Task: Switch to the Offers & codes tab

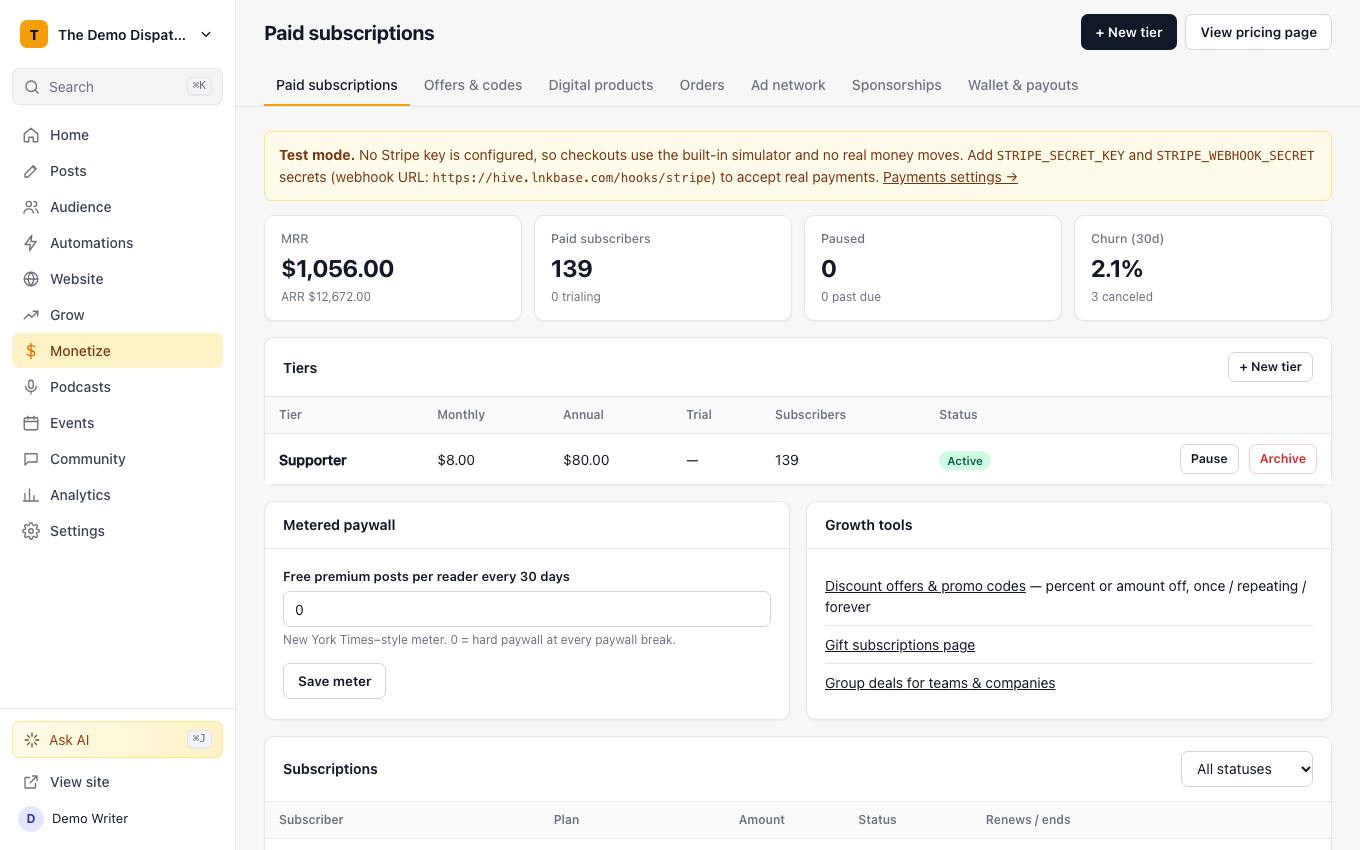Action: tap(473, 85)
